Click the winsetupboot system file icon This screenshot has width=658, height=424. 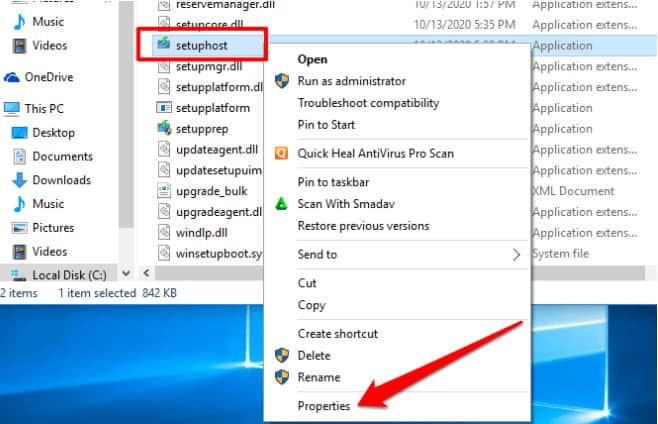pyautogui.click(x=164, y=253)
